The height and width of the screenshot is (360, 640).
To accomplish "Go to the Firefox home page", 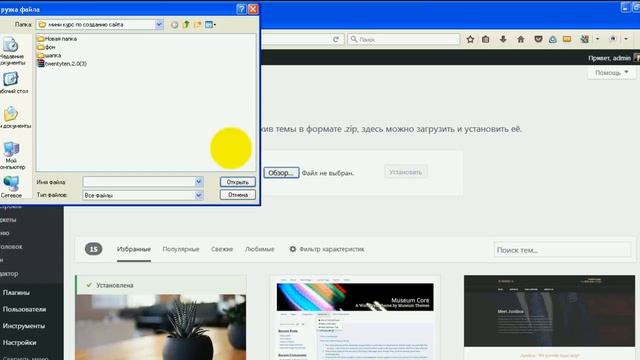I will point(520,39).
